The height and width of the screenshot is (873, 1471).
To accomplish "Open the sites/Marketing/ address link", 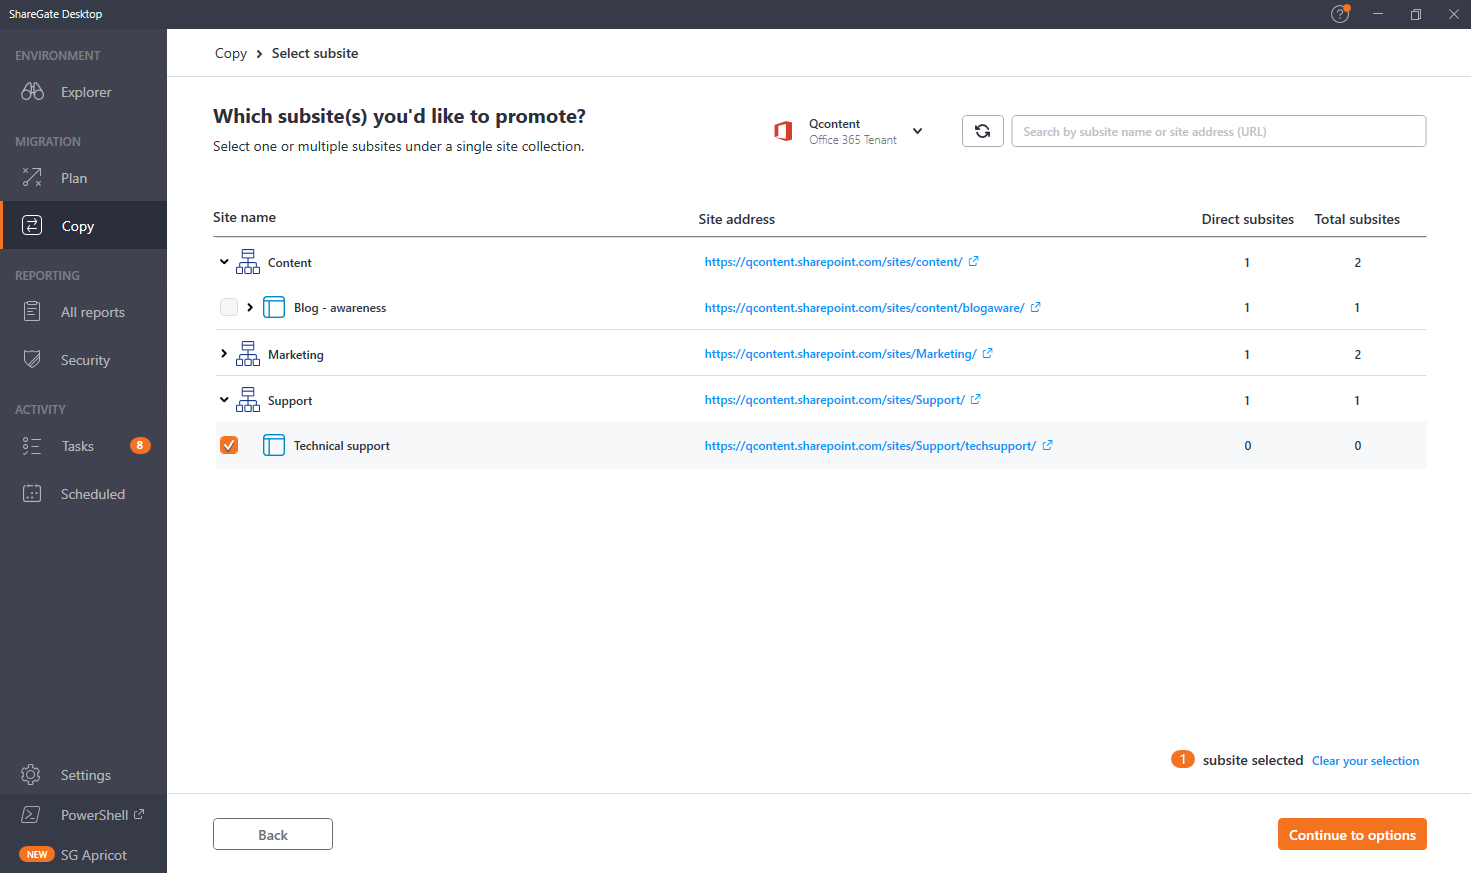I will click(840, 354).
